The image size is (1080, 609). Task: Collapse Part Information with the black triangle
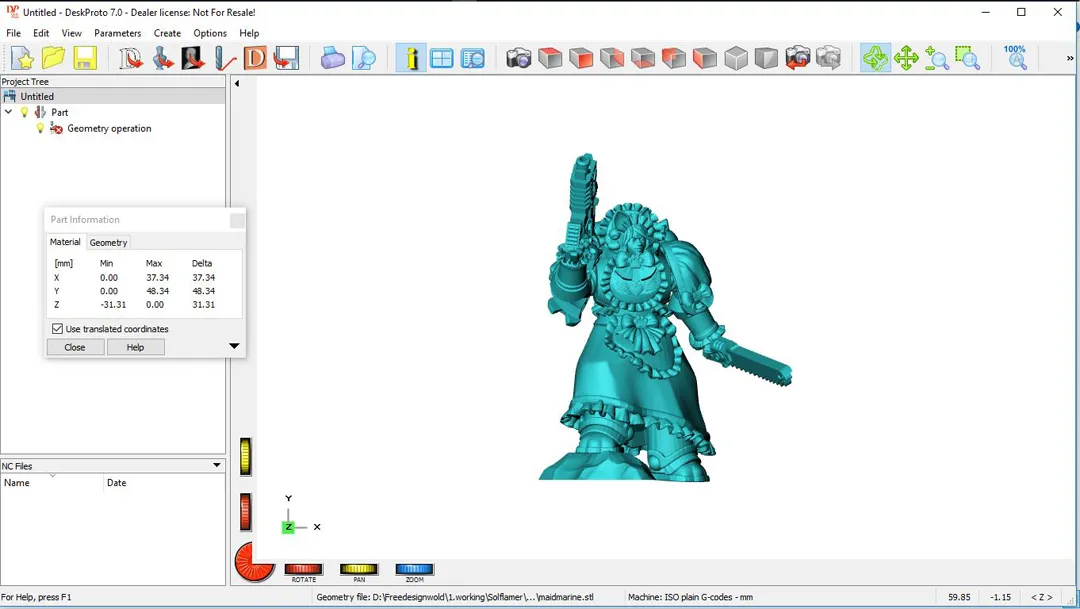234,346
